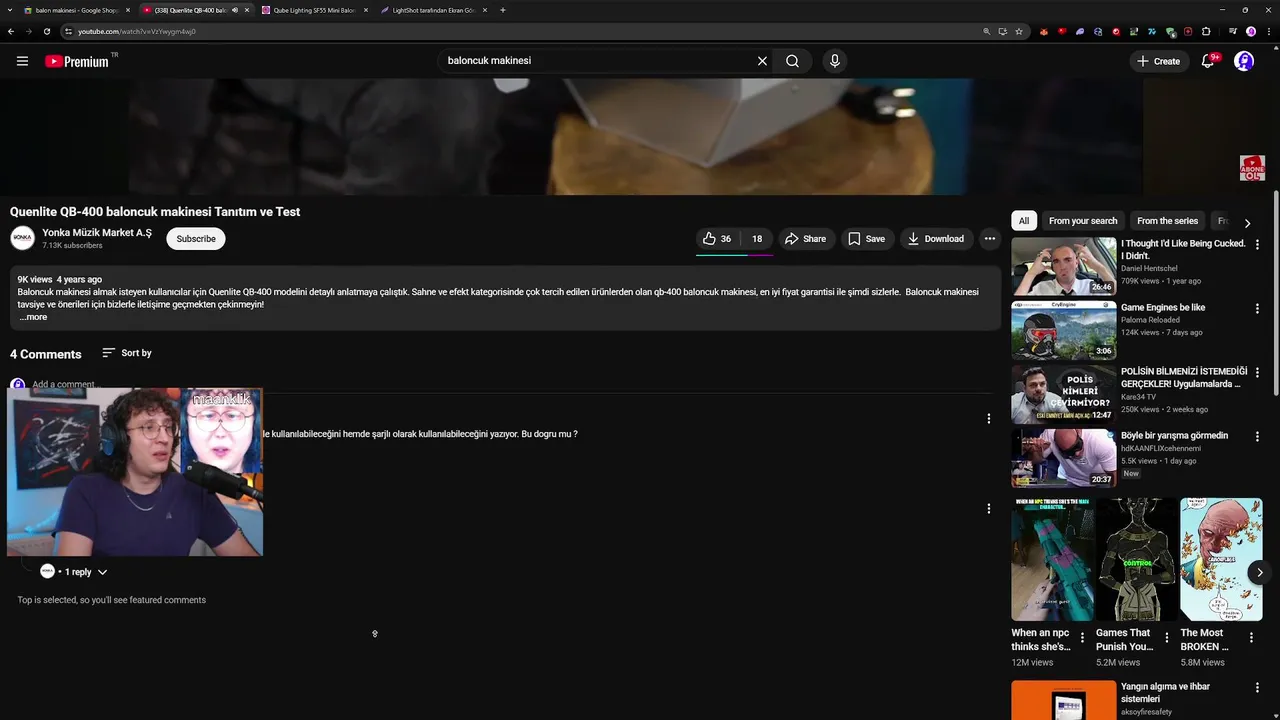Open more actions ellipsis under video
The width and height of the screenshot is (1280, 720).
pos(989,239)
